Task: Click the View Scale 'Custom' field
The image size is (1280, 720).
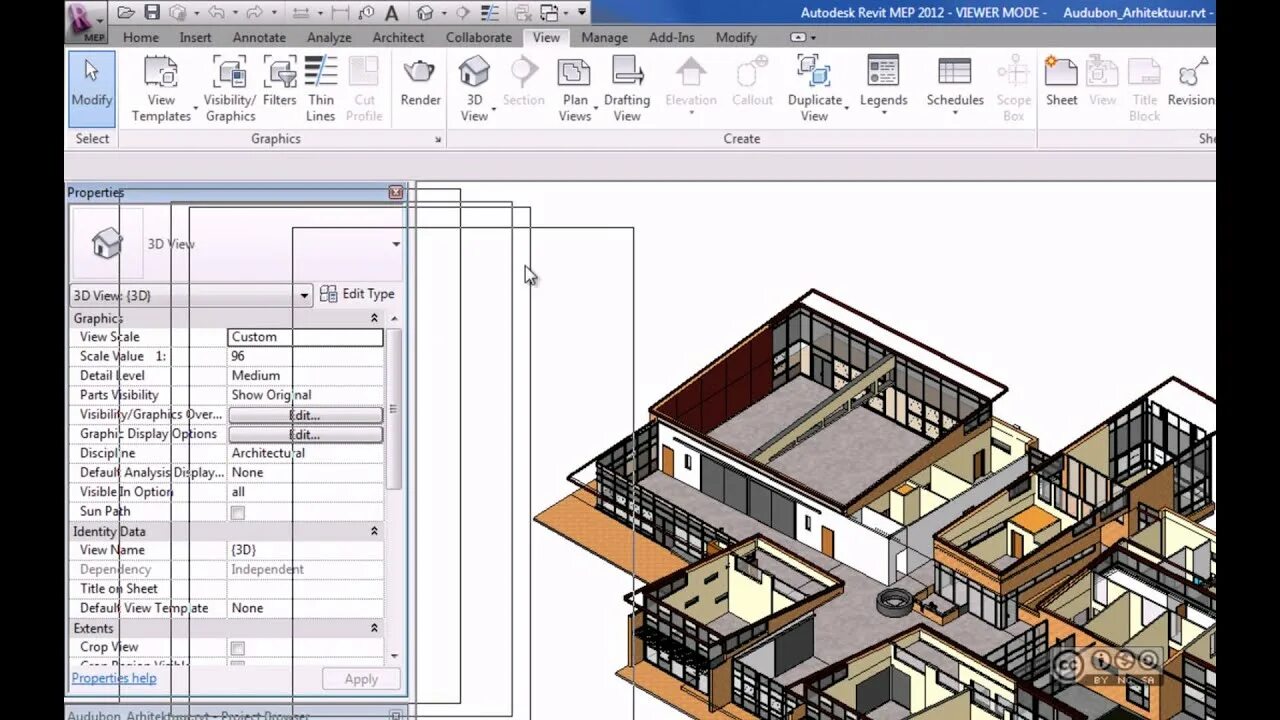Action: pyautogui.click(x=305, y=337)
